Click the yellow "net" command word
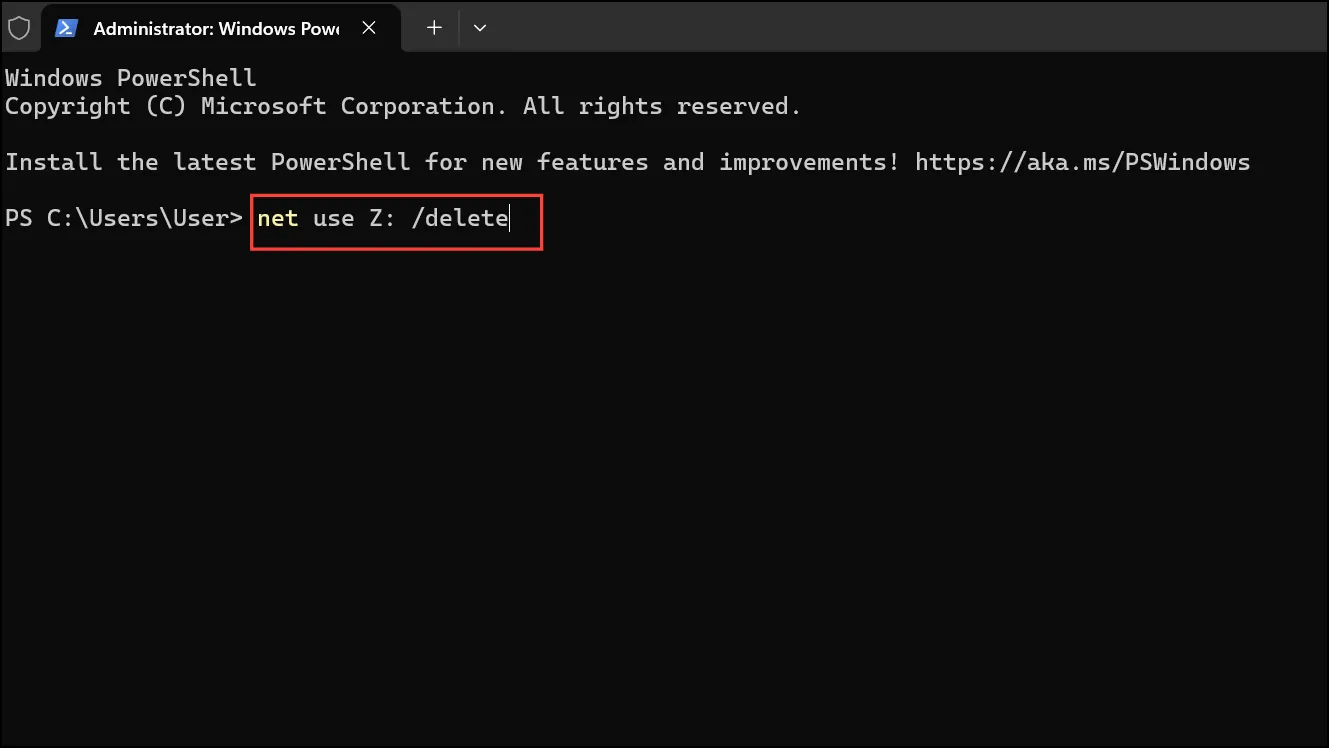 278,218
